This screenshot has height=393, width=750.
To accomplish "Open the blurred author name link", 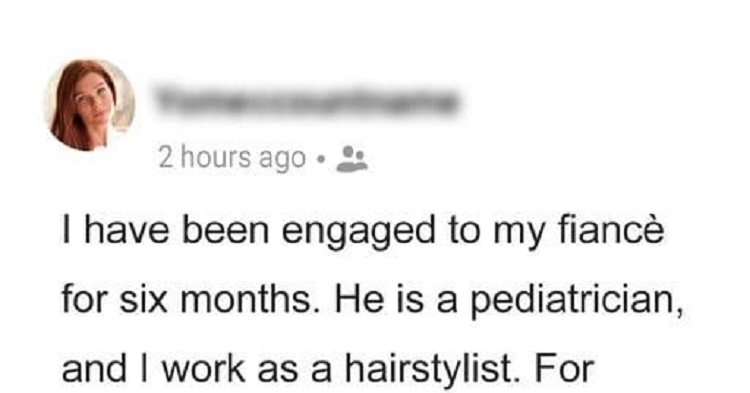I will 307,101.
